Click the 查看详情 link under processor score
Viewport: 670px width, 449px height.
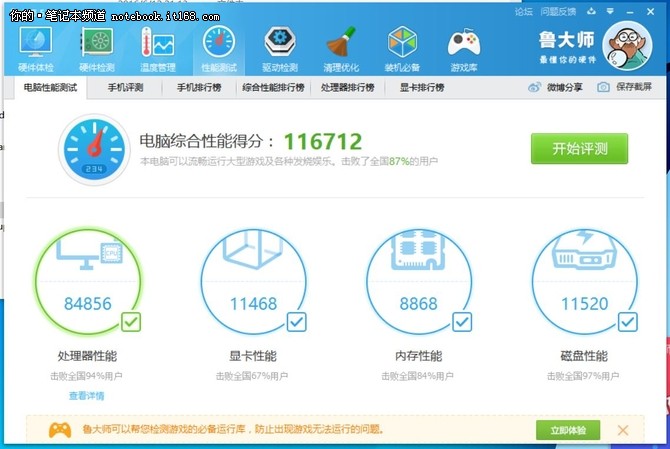86,396
